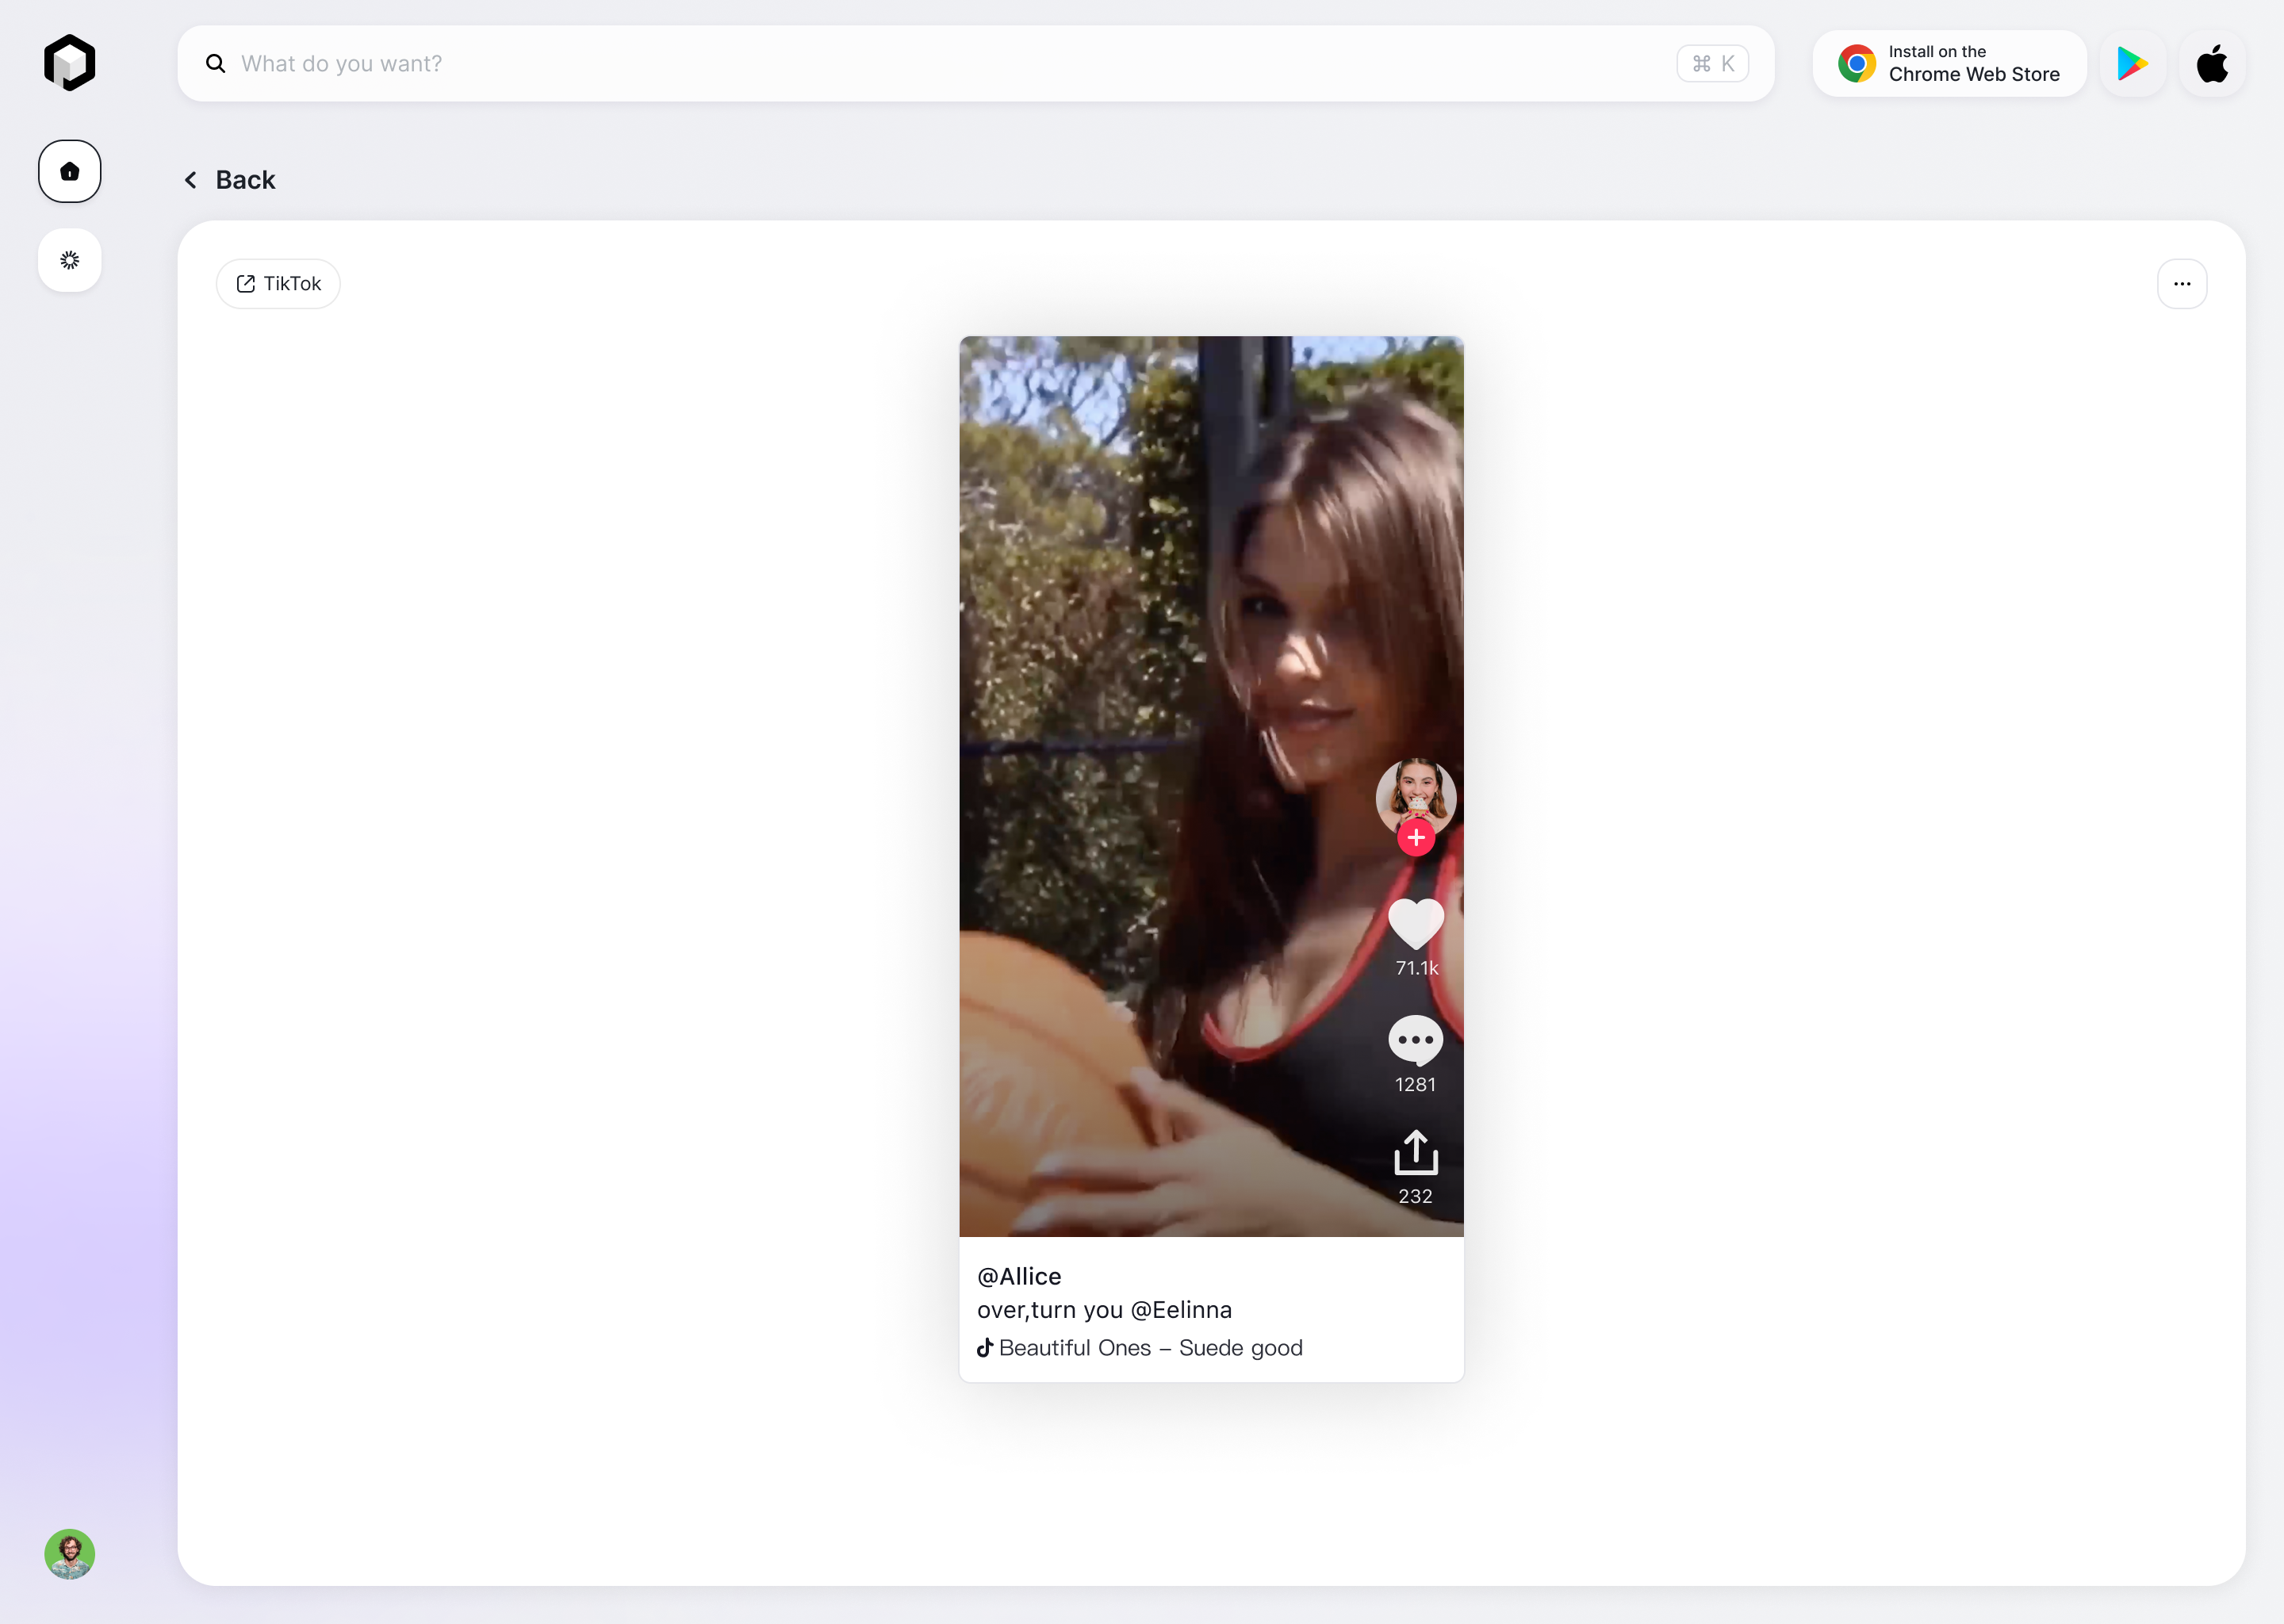This screenshot has height=1624, width=2284.
Task: Open comments via speech bubble icon
Action: (x=1415, y=1041)
